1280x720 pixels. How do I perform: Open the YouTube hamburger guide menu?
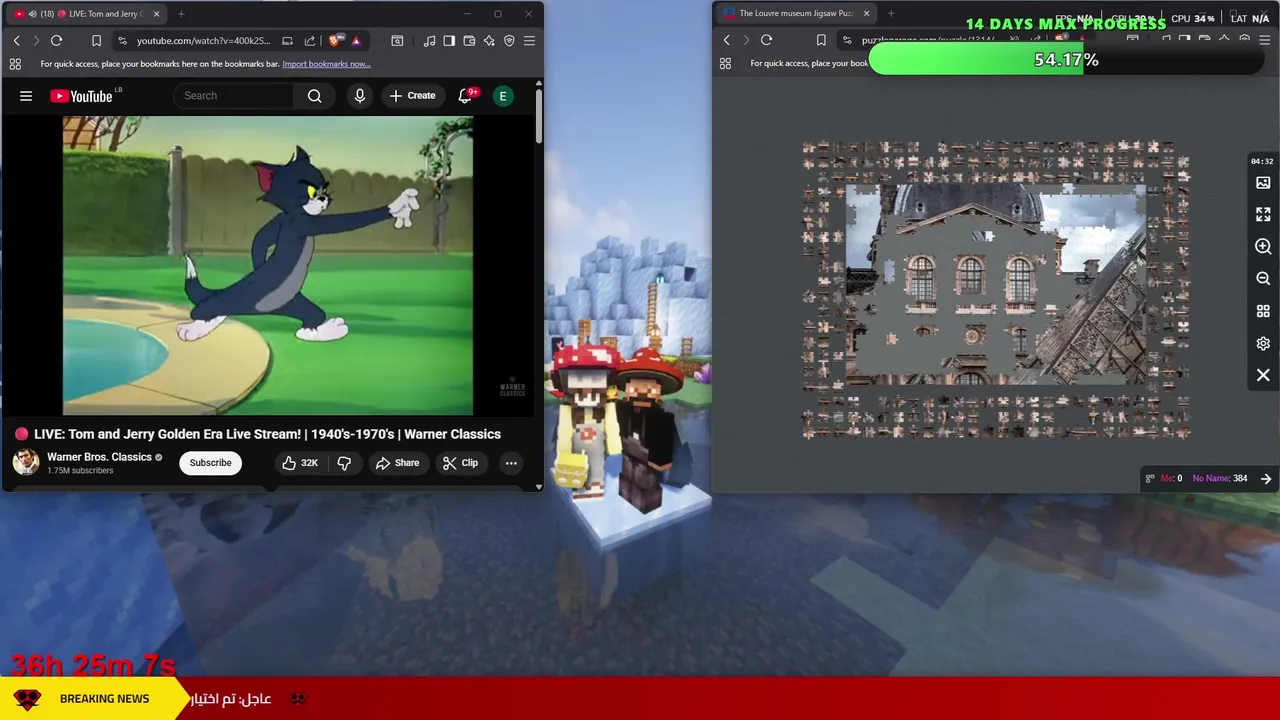click(26, 96)
